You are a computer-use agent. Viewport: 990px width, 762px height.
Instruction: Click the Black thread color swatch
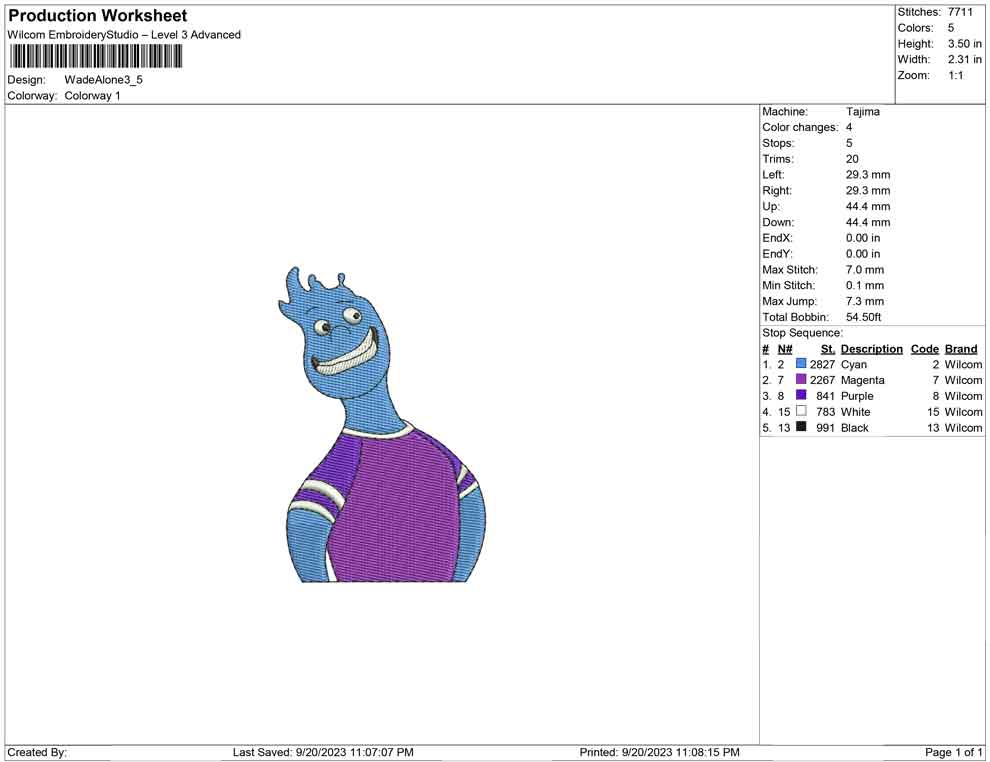pos(801,427)
